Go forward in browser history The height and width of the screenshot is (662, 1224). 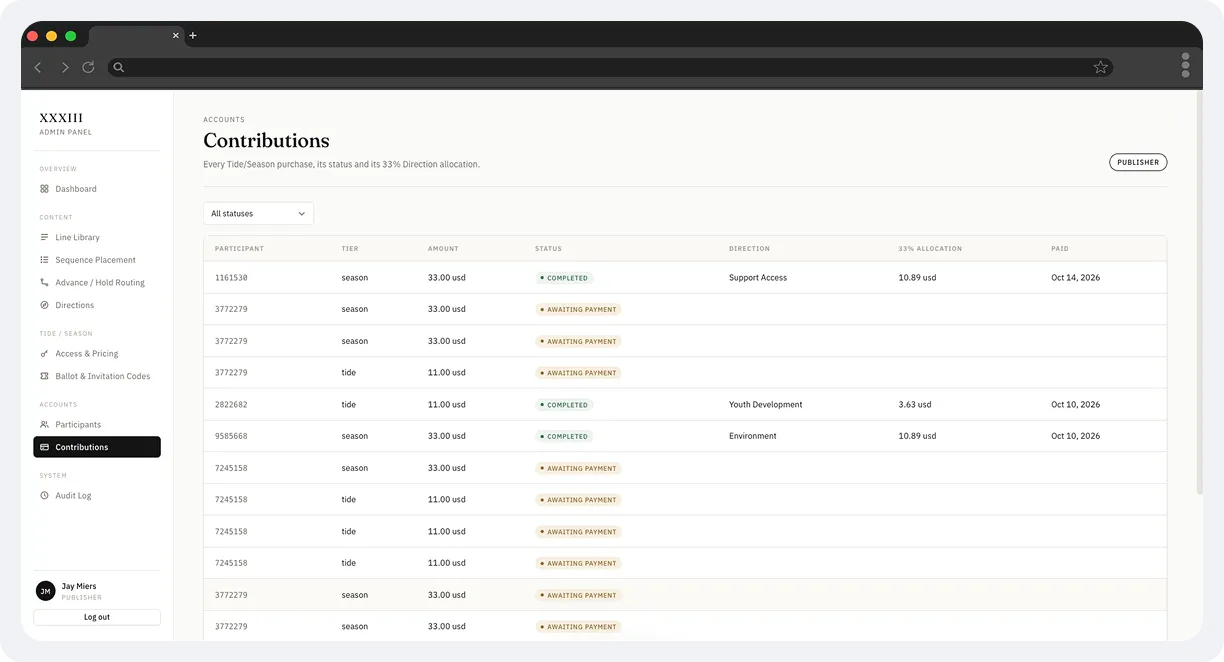click(x=64, y=67)
